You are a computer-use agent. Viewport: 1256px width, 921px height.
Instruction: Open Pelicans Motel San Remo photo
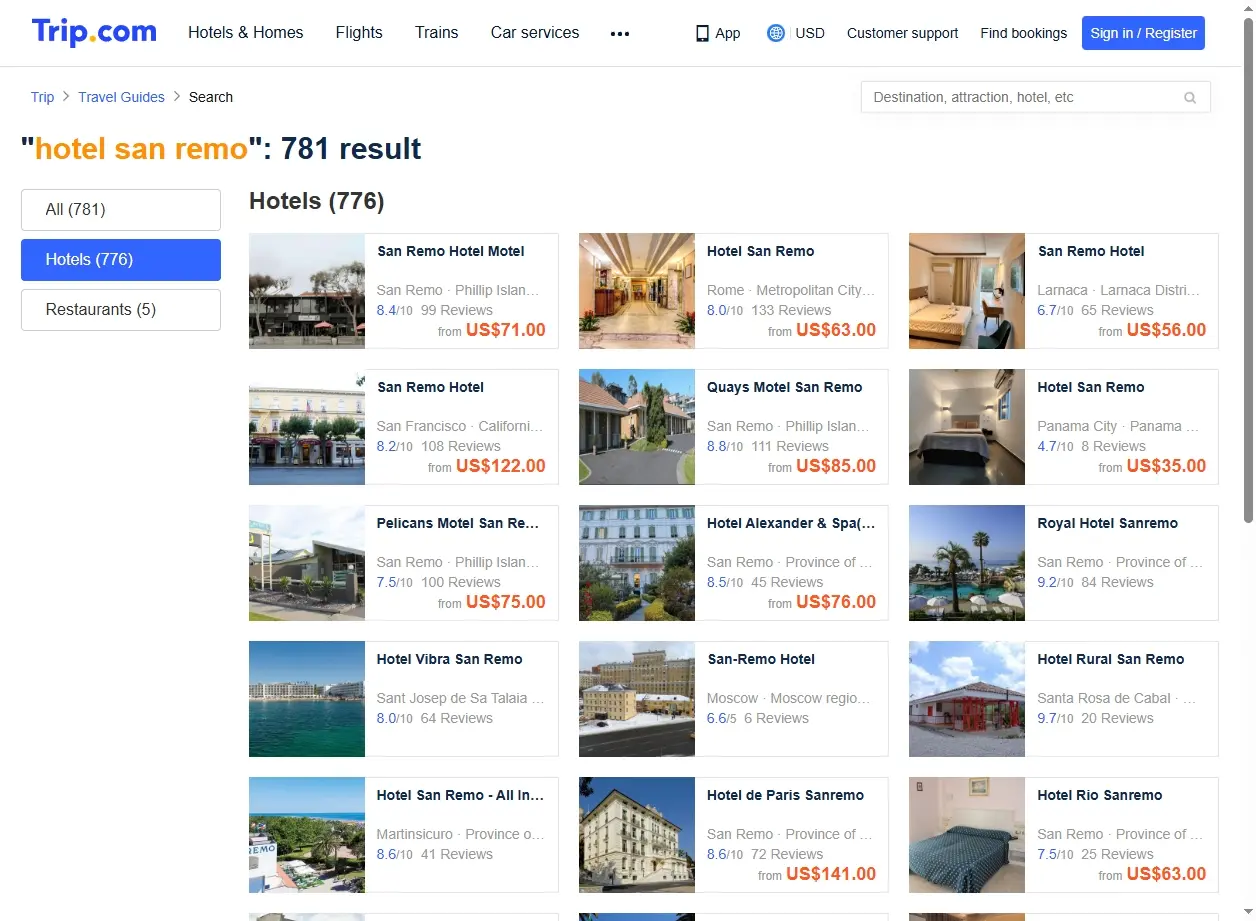307,563
